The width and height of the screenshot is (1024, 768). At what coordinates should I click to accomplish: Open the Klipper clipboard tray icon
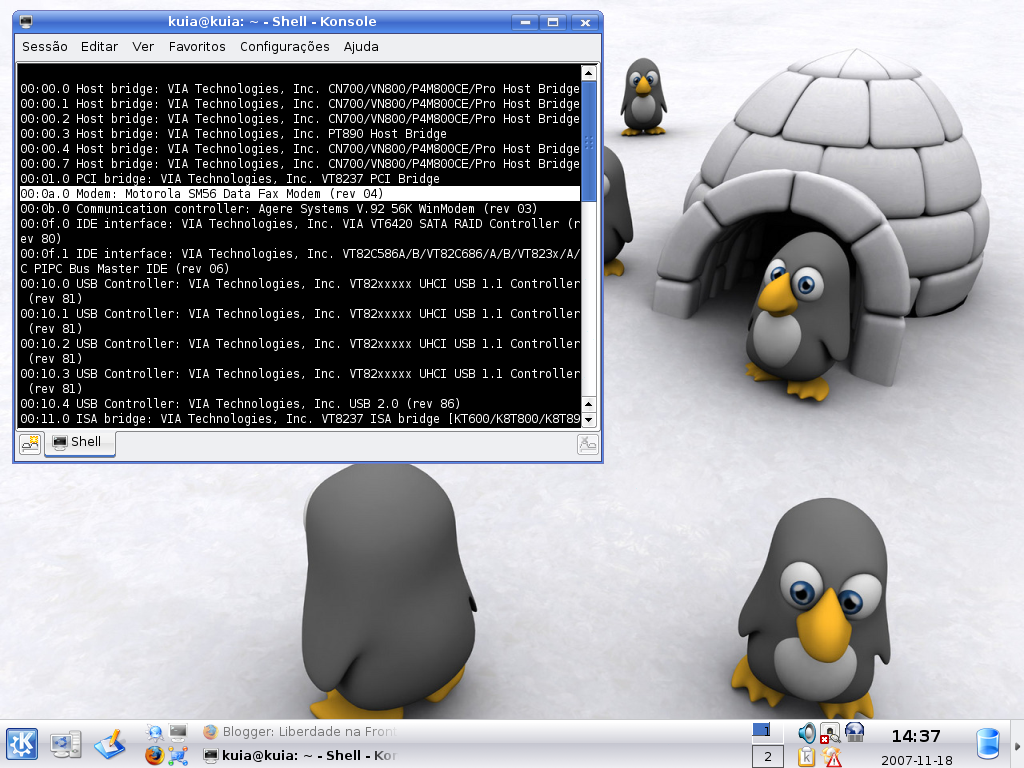click(x=807, y=757)
